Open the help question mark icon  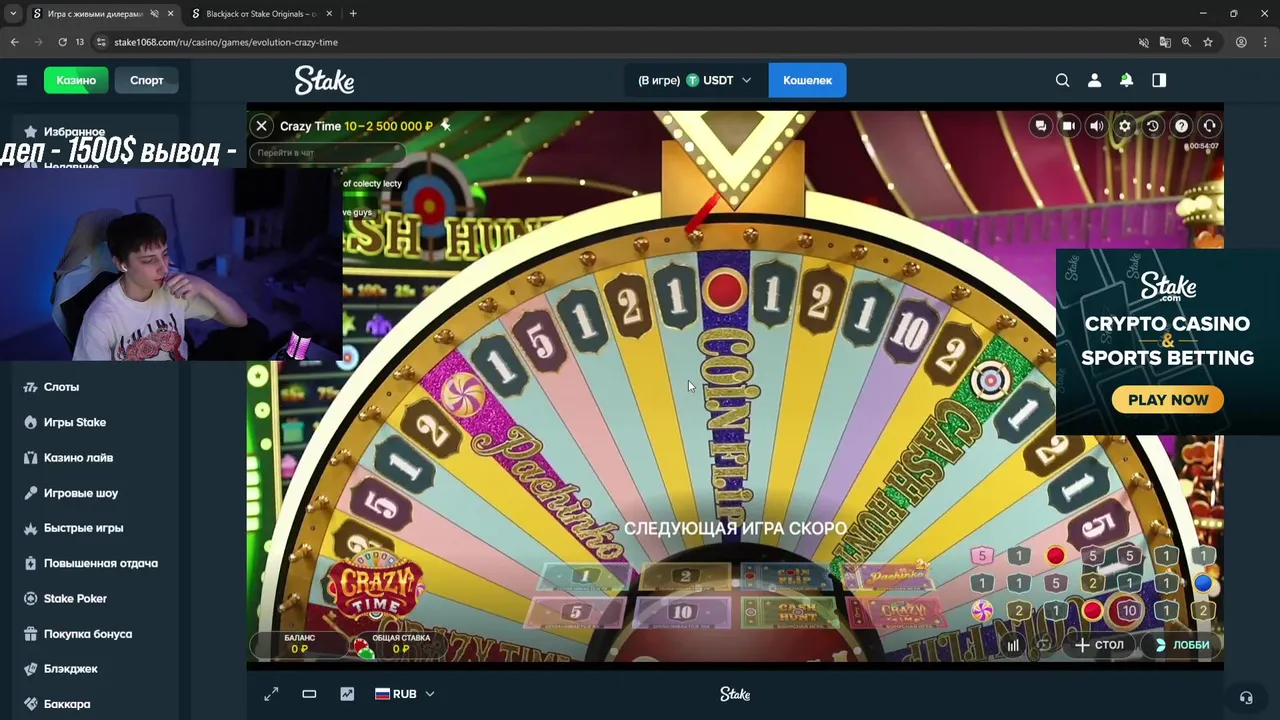coord(1181,126)
